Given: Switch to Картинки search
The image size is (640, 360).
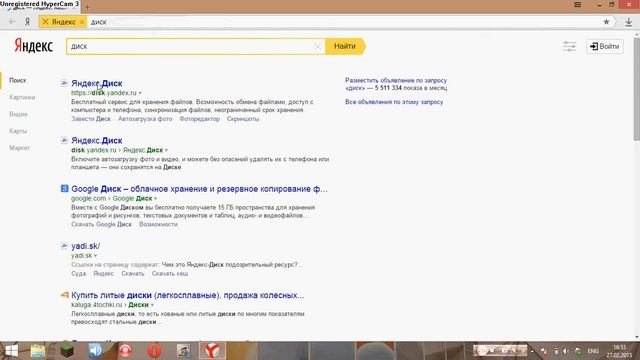Looking at the screenshot, I should pyautogui.click(x=22, y=97).
